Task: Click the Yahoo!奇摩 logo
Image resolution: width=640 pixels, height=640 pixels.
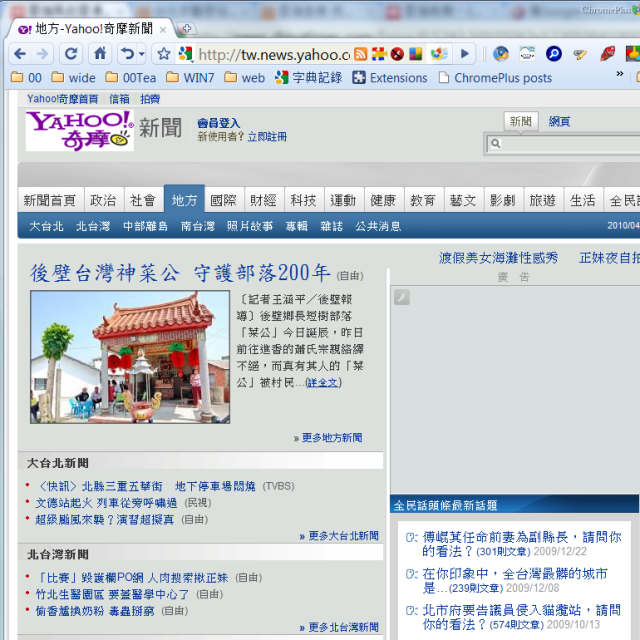Action: [80, 131]
